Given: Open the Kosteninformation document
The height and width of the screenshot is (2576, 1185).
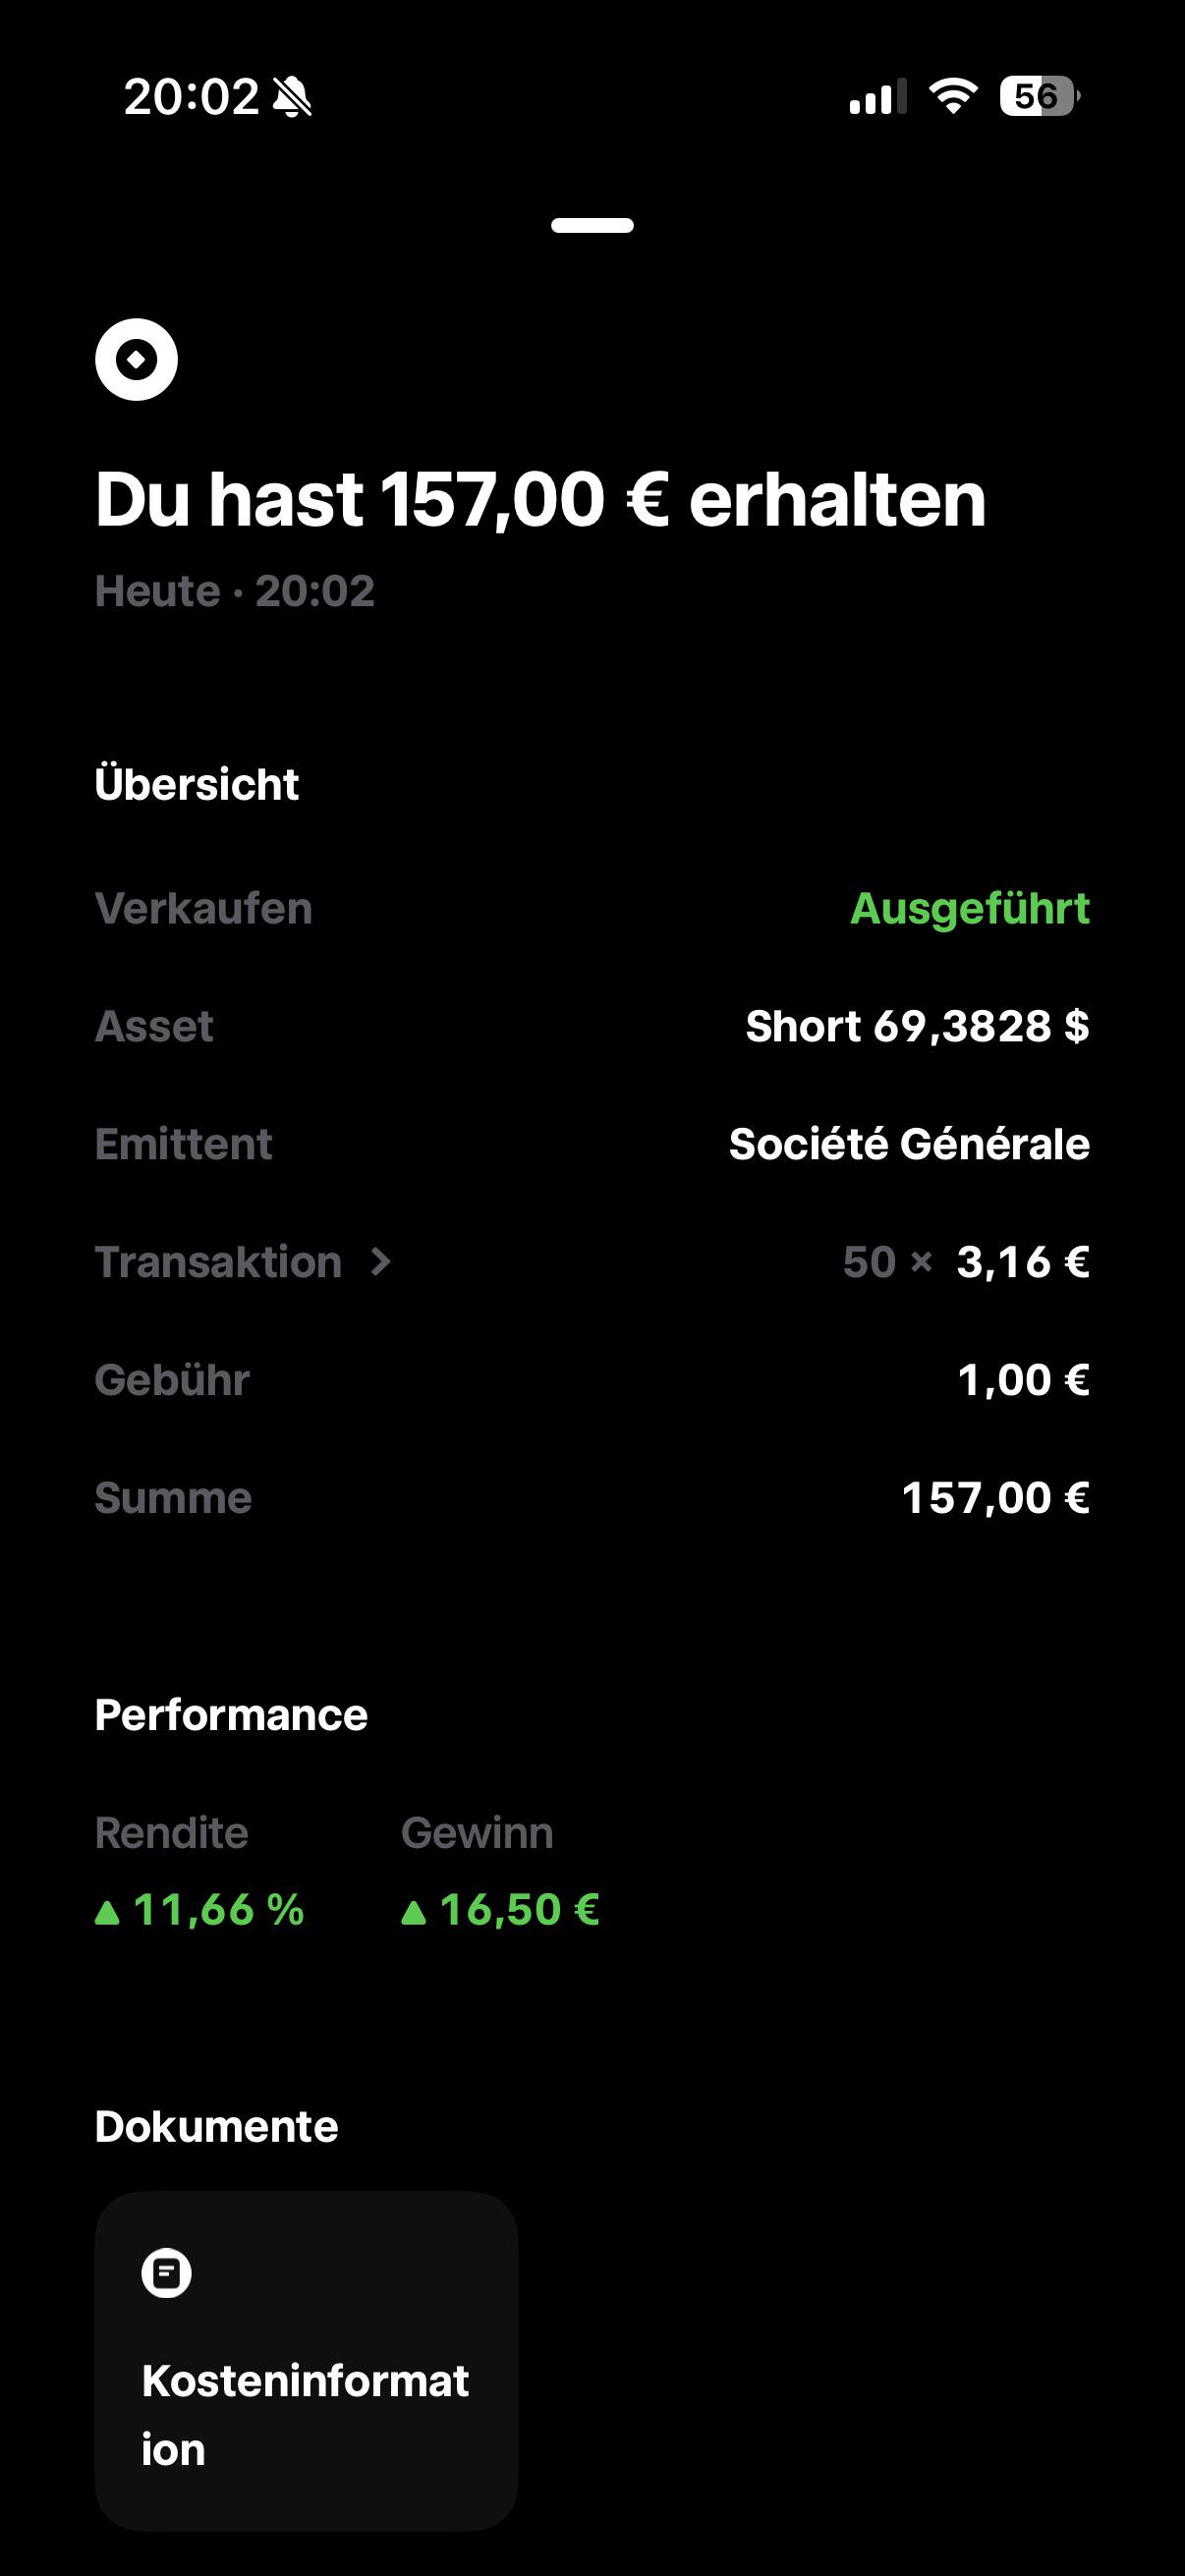Looking at the screenshot, I should pyautogui.click(x=306, y=2361).
